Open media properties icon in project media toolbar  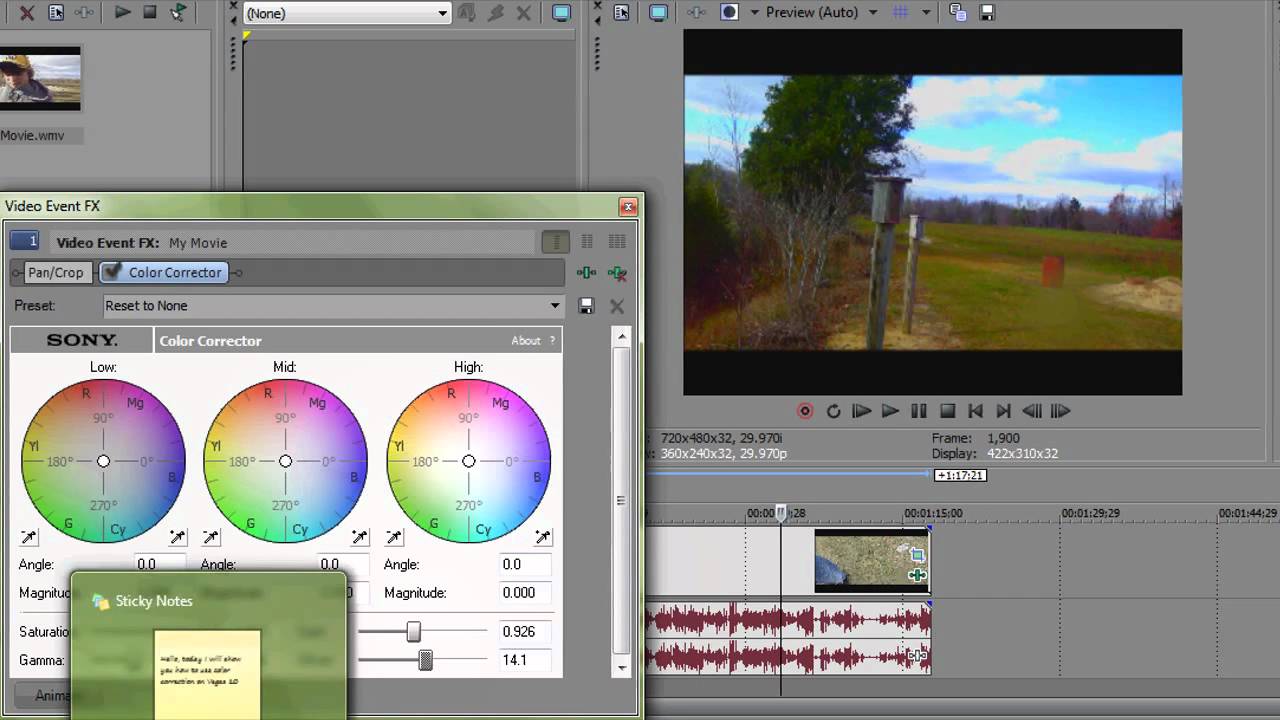pyautogui.click(x=57, y=13)
